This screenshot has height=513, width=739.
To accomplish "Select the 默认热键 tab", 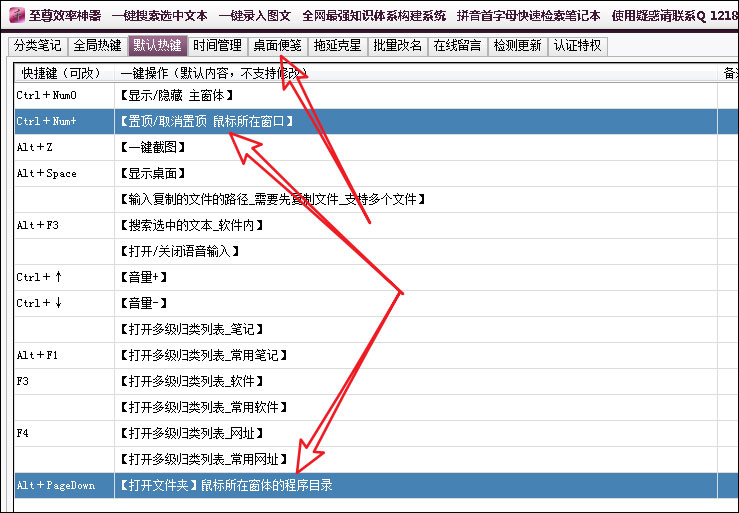I will tap(157, 45).
